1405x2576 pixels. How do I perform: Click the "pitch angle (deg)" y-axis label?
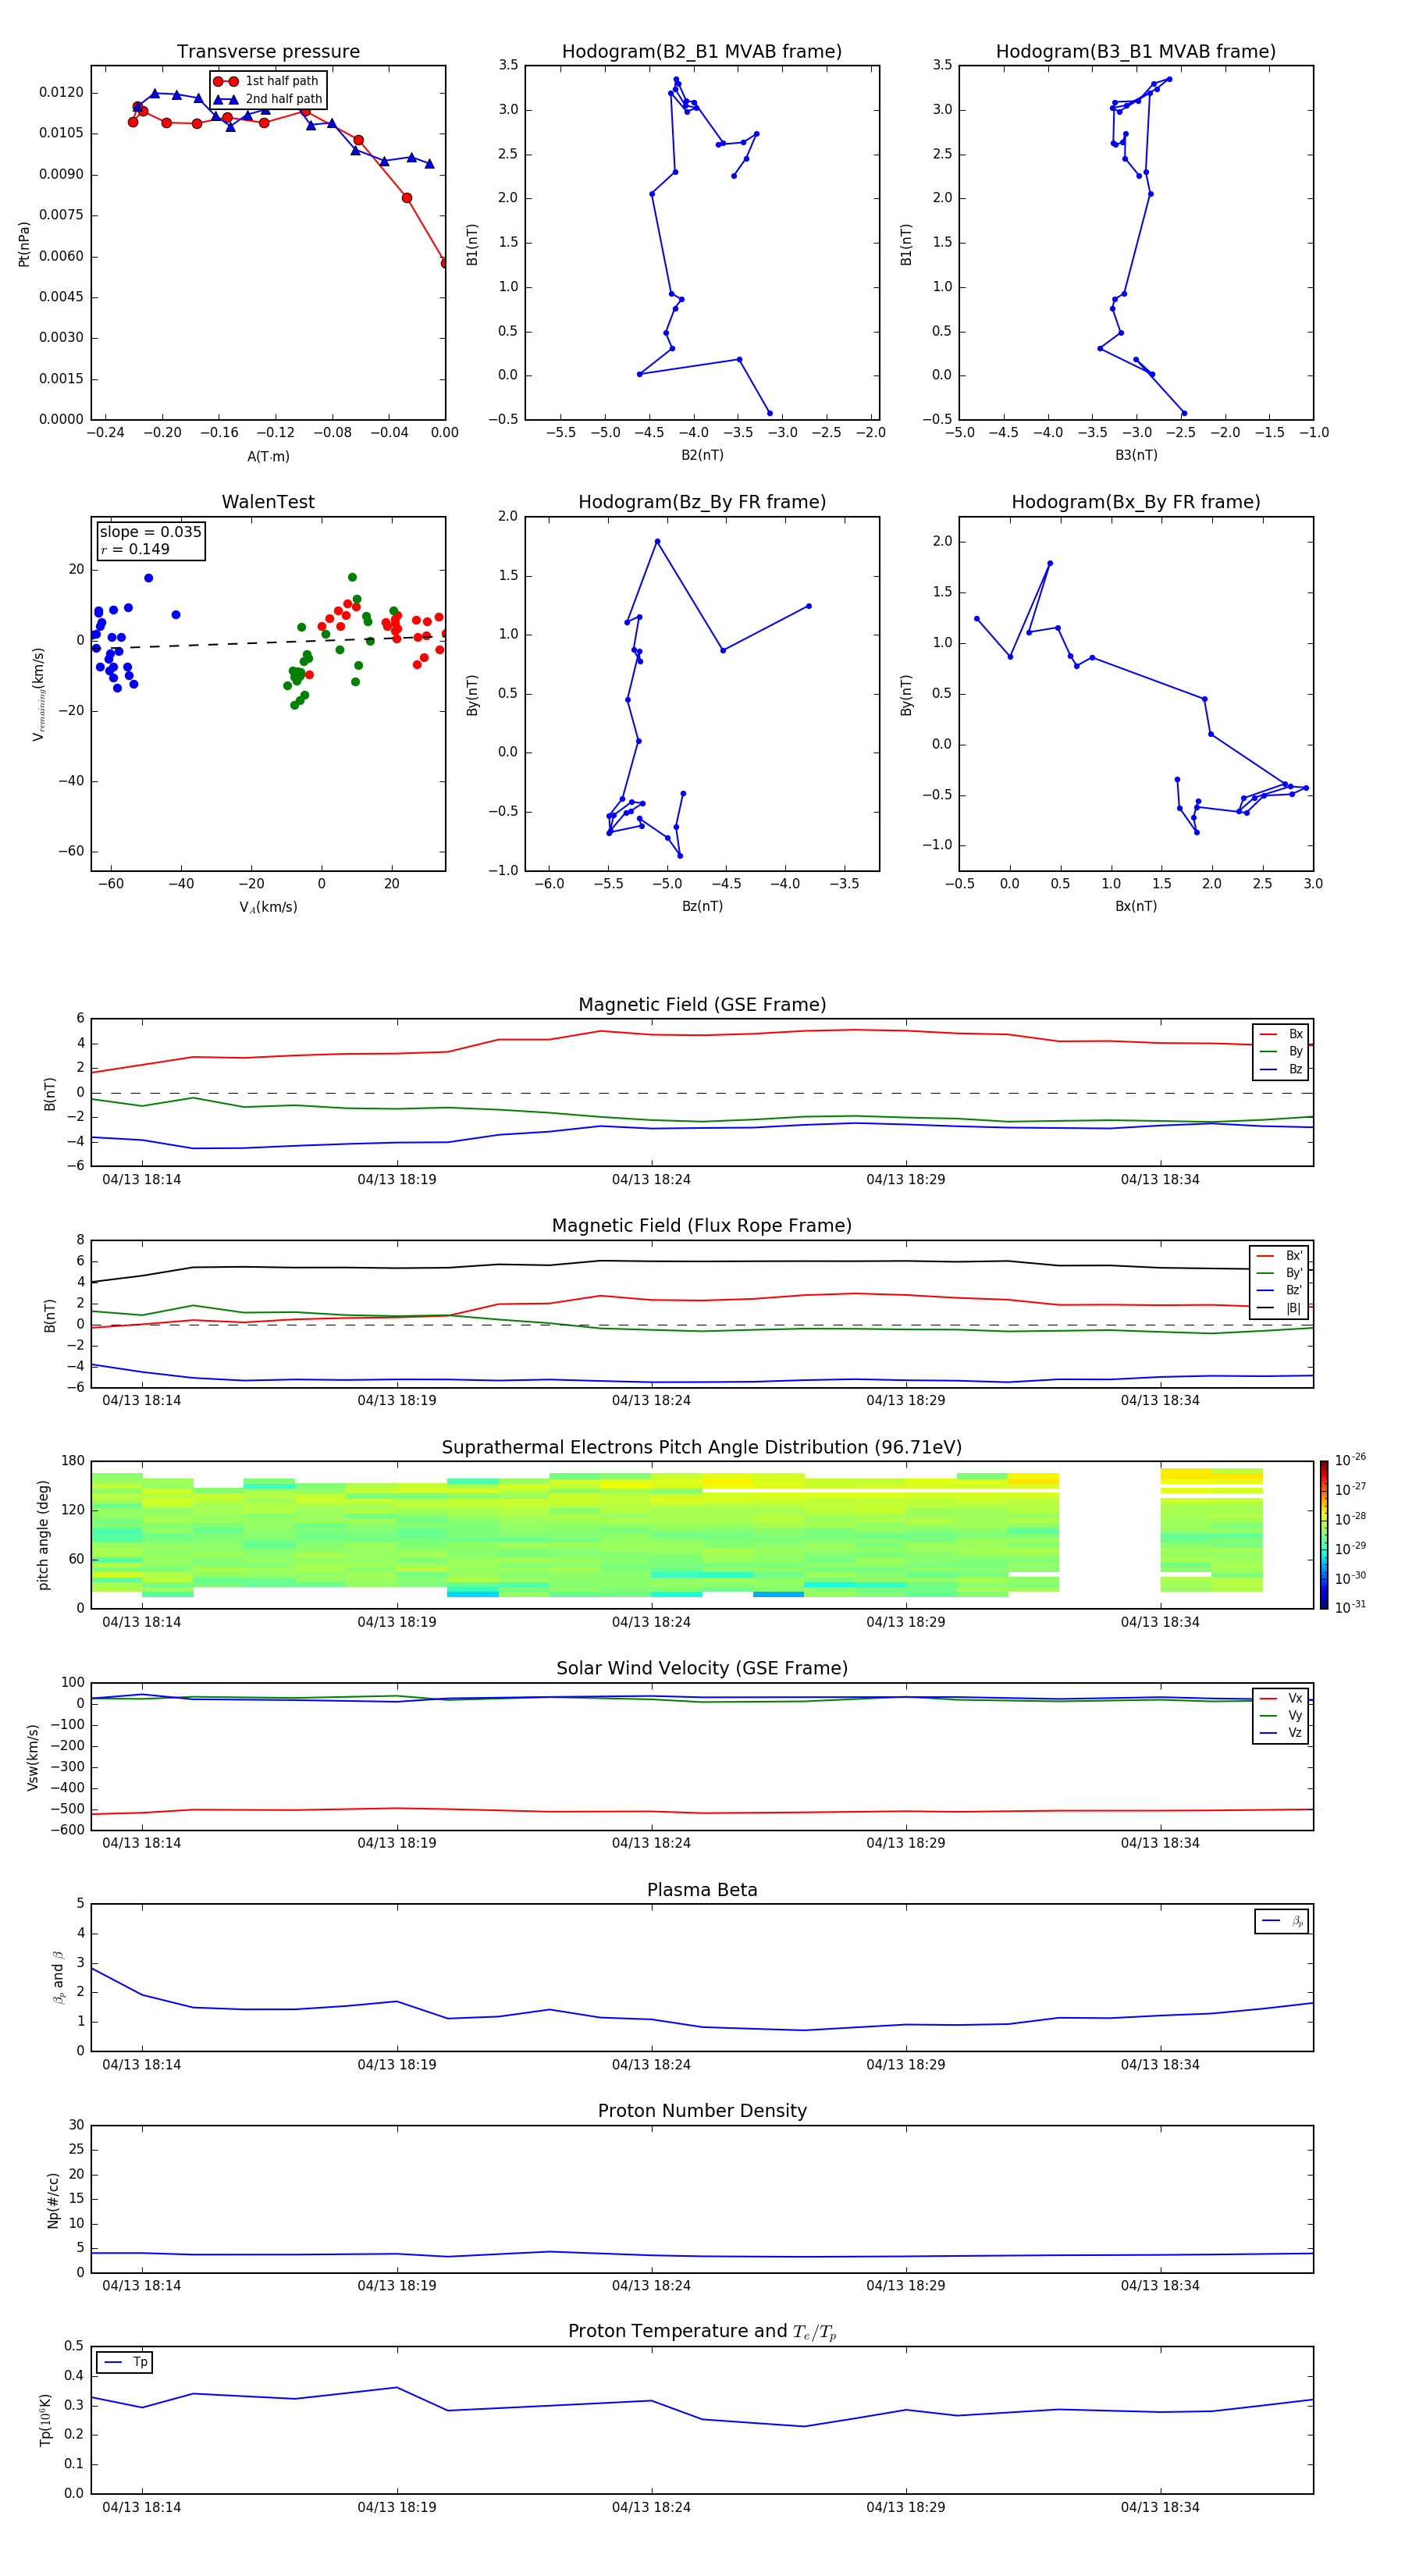point(43,1535)
